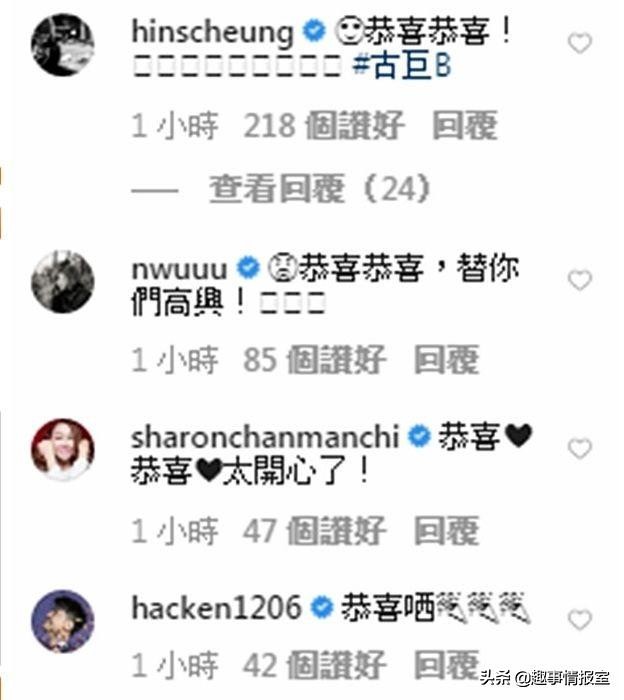624x700 pixels.
Task: Expand 查看回覆 (24) replies
Action: [320, 188]
